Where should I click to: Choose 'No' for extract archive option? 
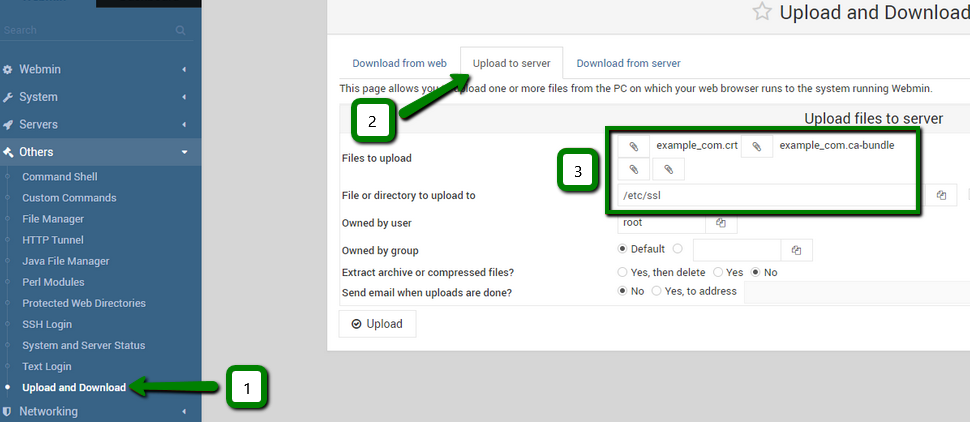(x=755, y=272)
